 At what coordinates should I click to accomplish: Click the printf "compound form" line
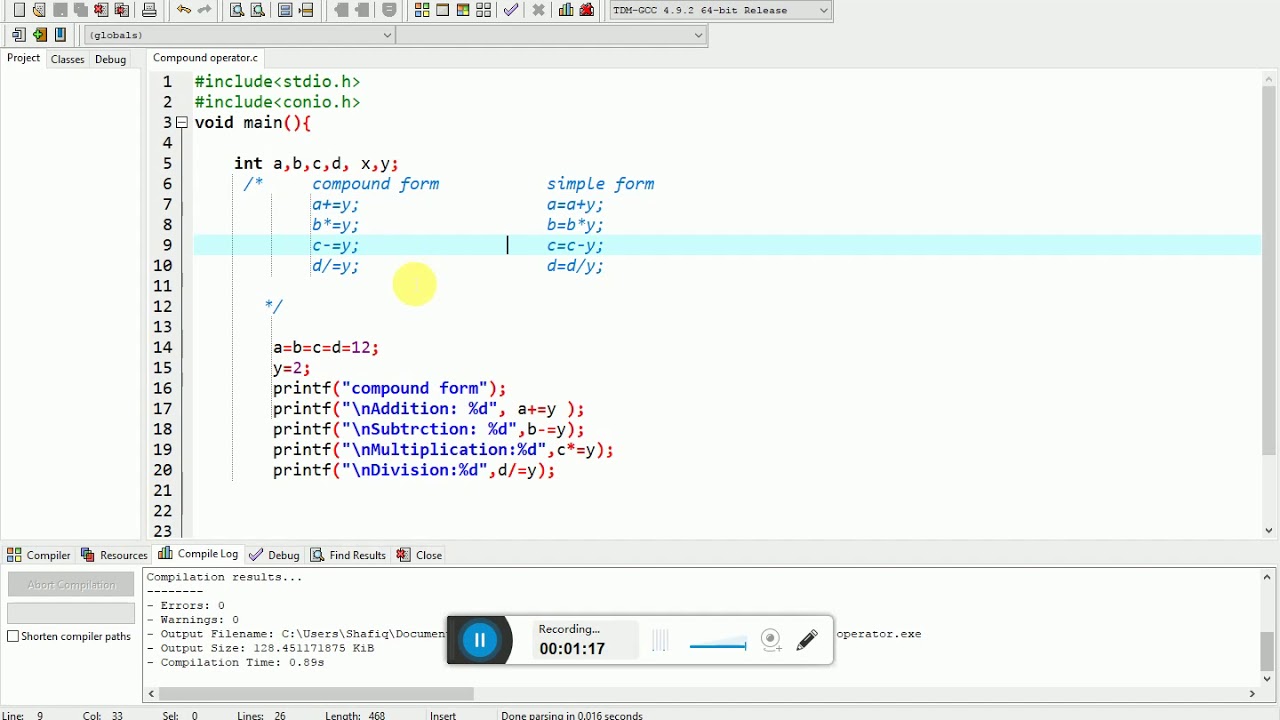click(390, 388)
